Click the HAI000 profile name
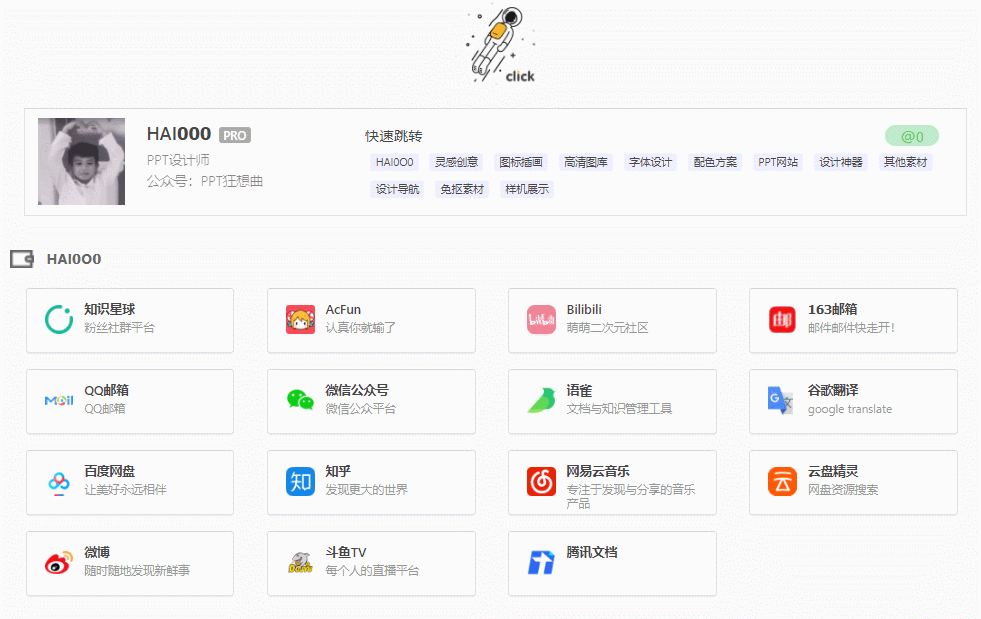This screenshot has width=981, height=619. tap(179, 134)
